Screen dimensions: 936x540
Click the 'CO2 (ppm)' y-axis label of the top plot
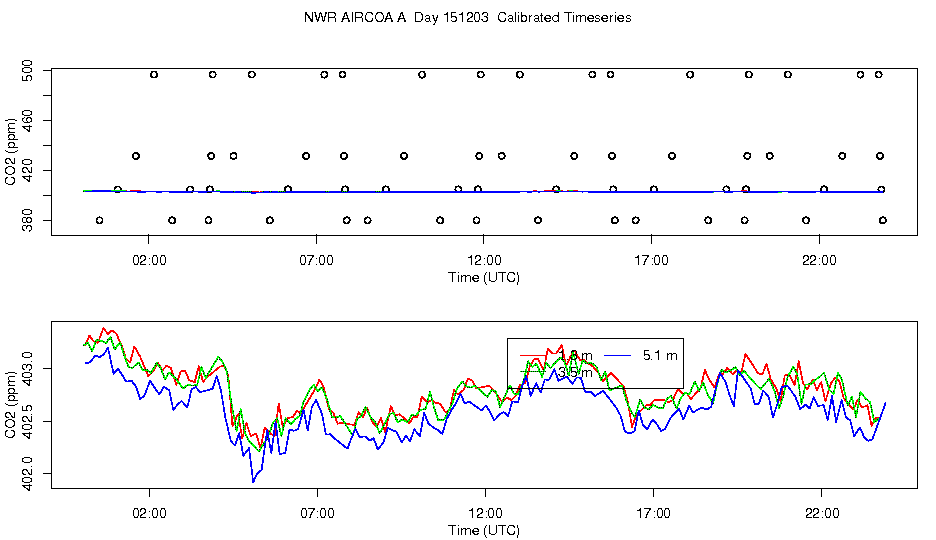click(x=10, y=152)
